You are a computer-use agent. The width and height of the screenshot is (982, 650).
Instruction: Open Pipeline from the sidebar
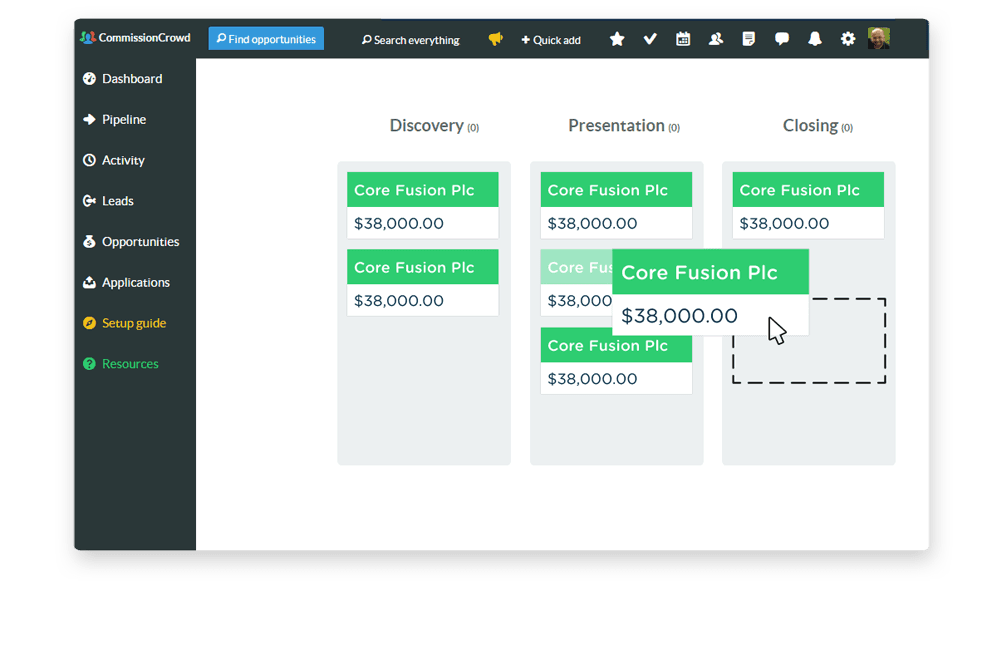(x=124, y=120)
